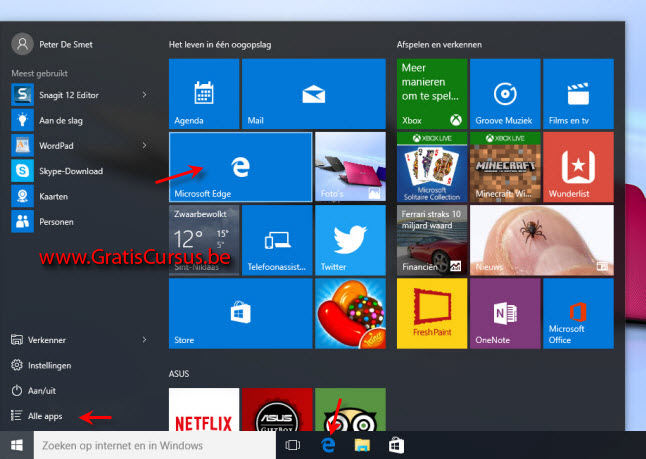646x459 pixels.
Task: Open the Xbox tile
Action: (432, 94)
